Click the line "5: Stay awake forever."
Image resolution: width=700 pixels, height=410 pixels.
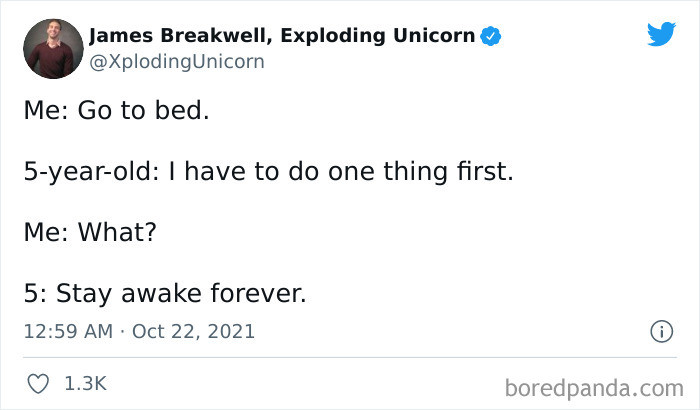coord(163,294)
